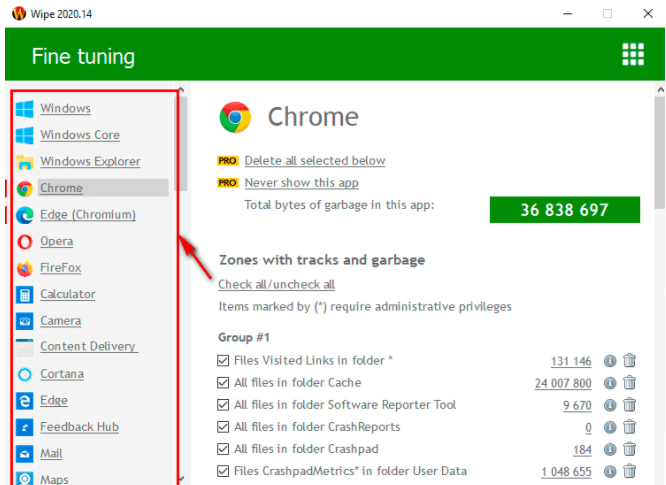Image resolution: width=666 pixels, height=485 pixels.
Task: Click the Cortana circle icon
Action: pyautogui.click(x=25, y=374)
